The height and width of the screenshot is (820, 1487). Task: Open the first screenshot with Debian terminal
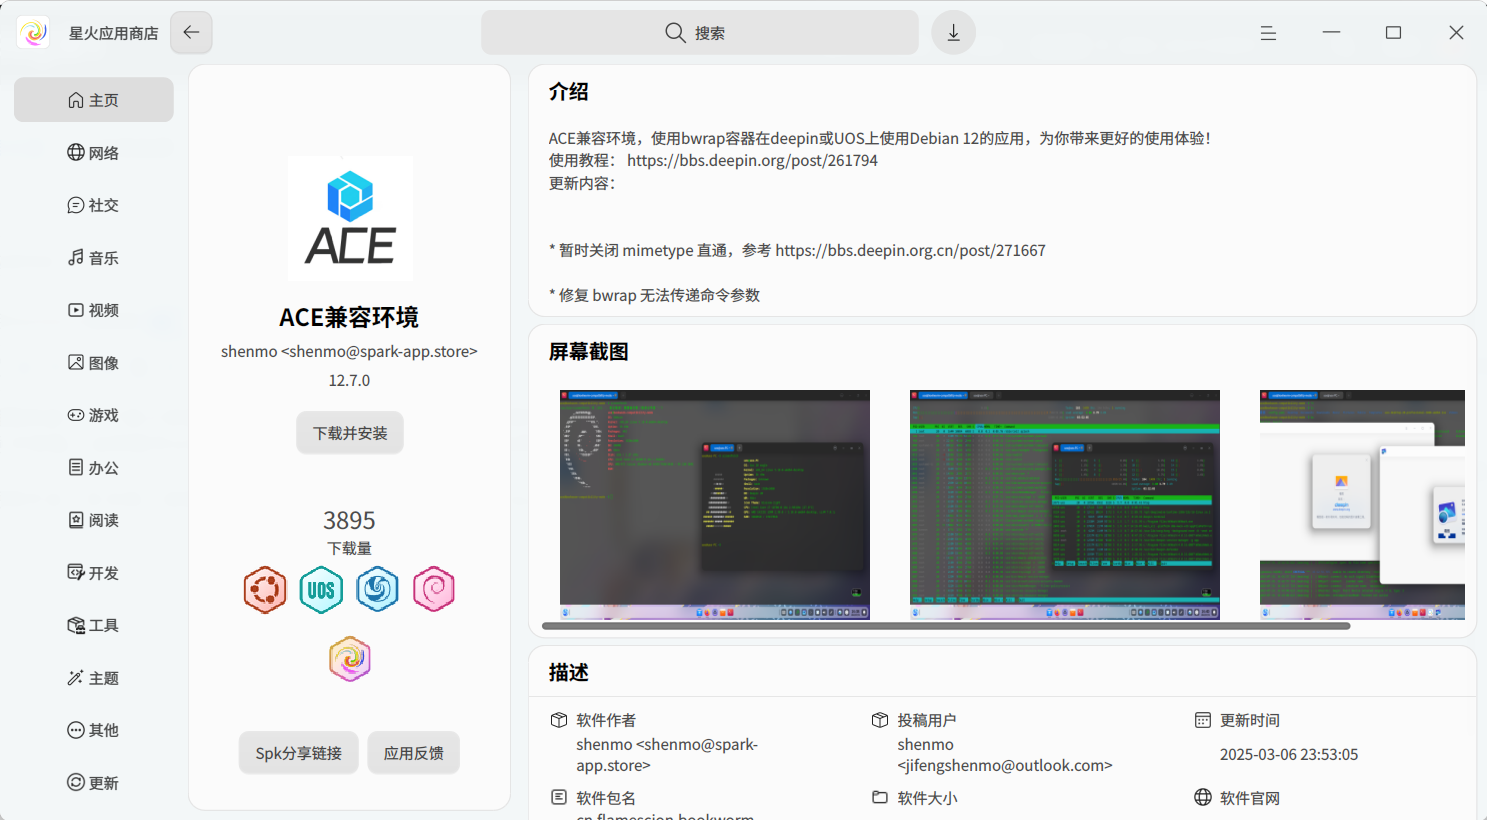pyautogui.click(x=715, y=505)
